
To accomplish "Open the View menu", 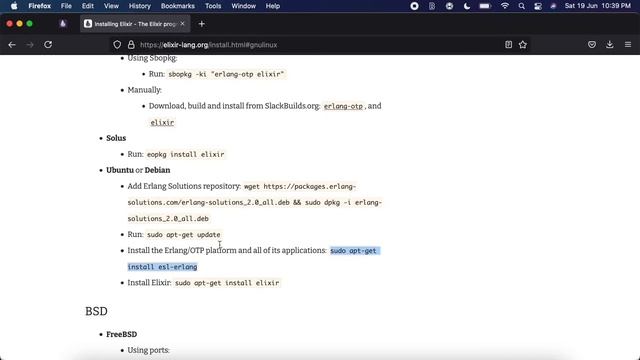I will point(111,6).
